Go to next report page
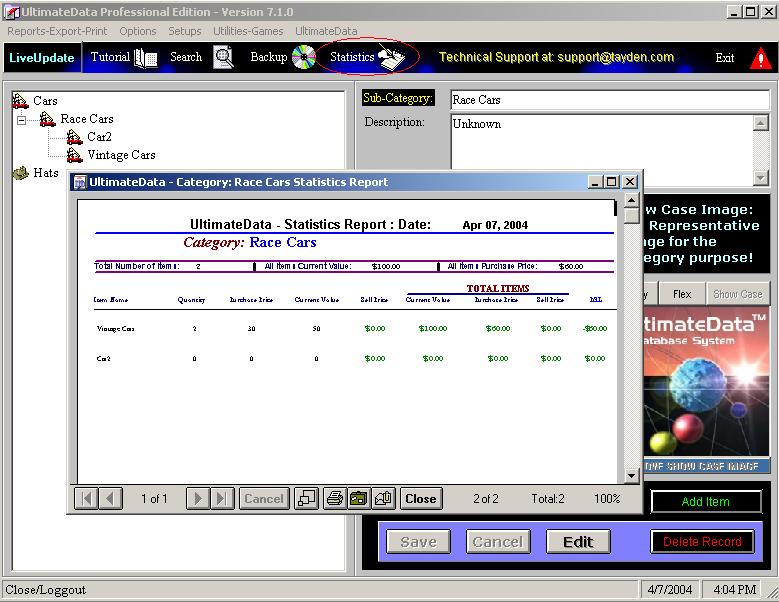779x602 pixels. pyautogui.click(x=199, y=498)
